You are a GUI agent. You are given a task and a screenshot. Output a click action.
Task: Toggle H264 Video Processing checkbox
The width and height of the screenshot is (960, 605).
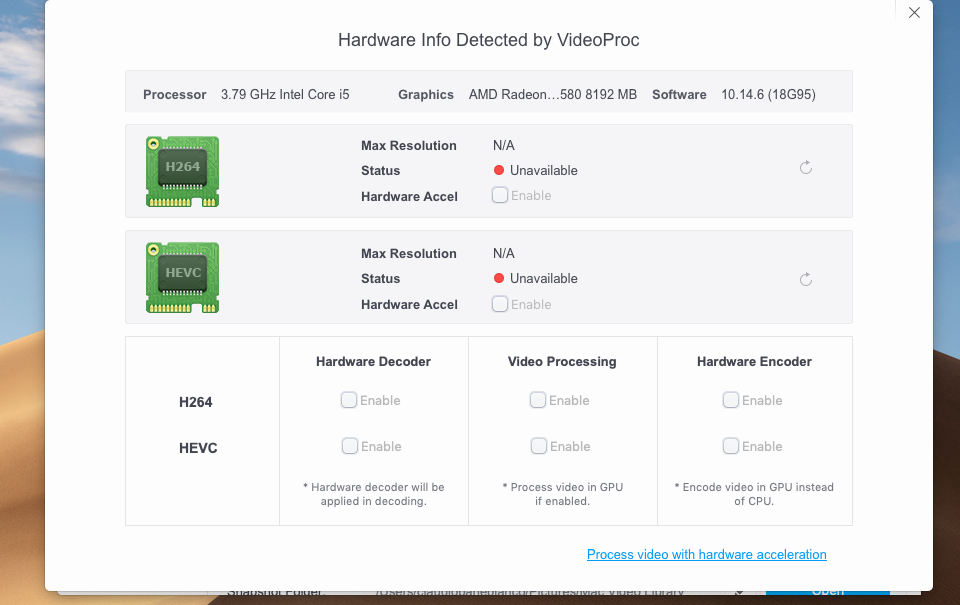(538, 400)
